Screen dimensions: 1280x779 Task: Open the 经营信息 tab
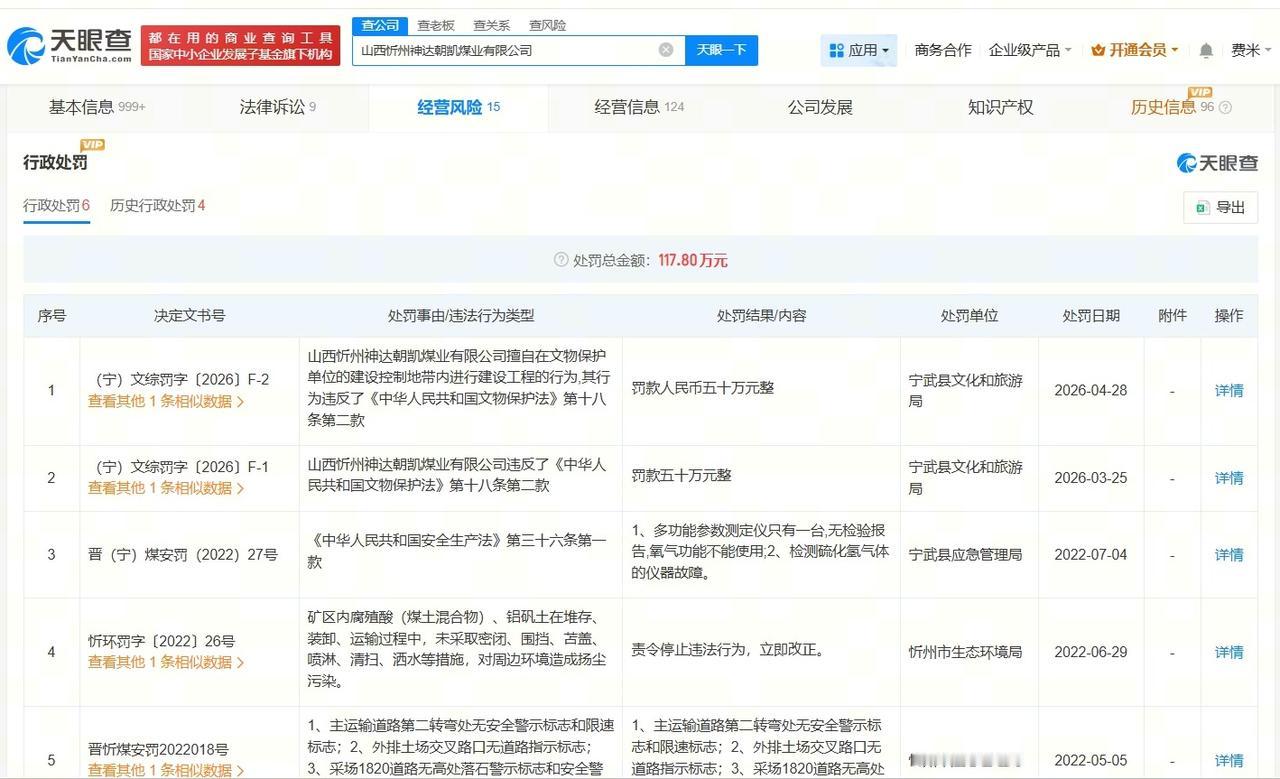[x=639, y=107]
